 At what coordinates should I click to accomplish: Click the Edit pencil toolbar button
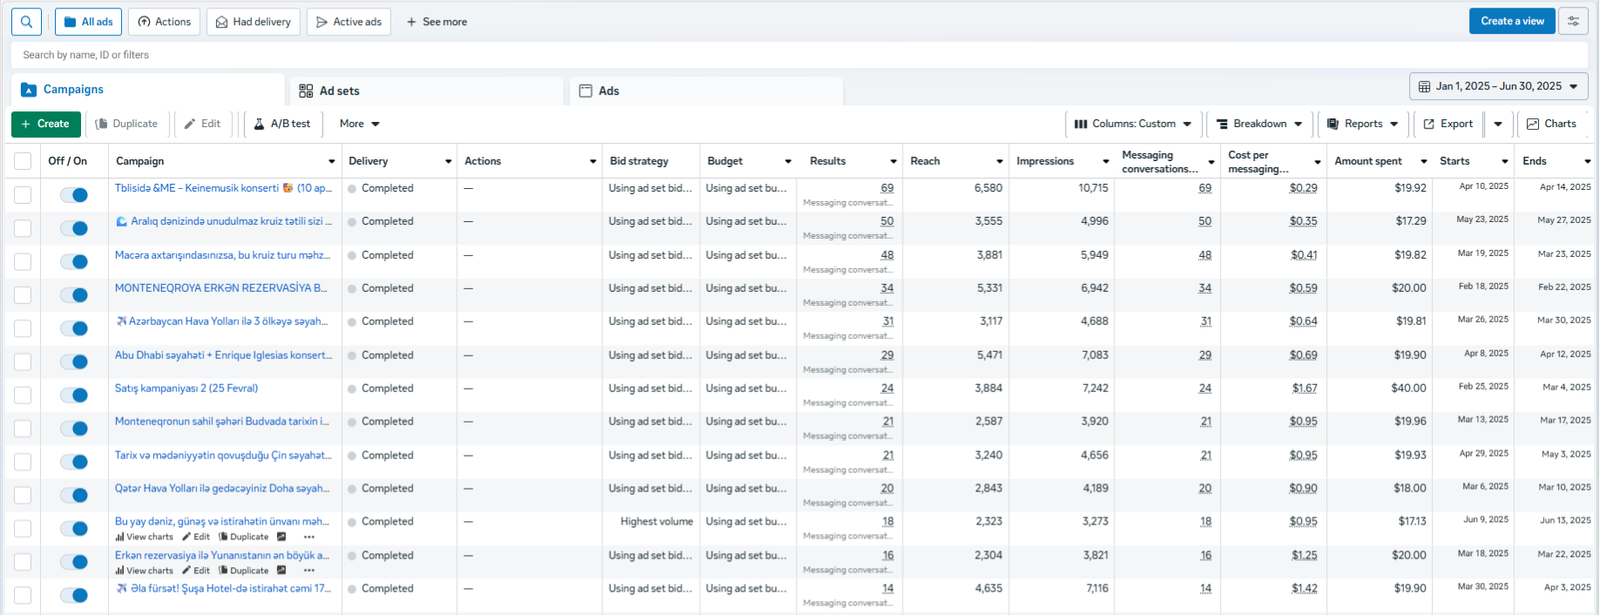click(202, 124)
